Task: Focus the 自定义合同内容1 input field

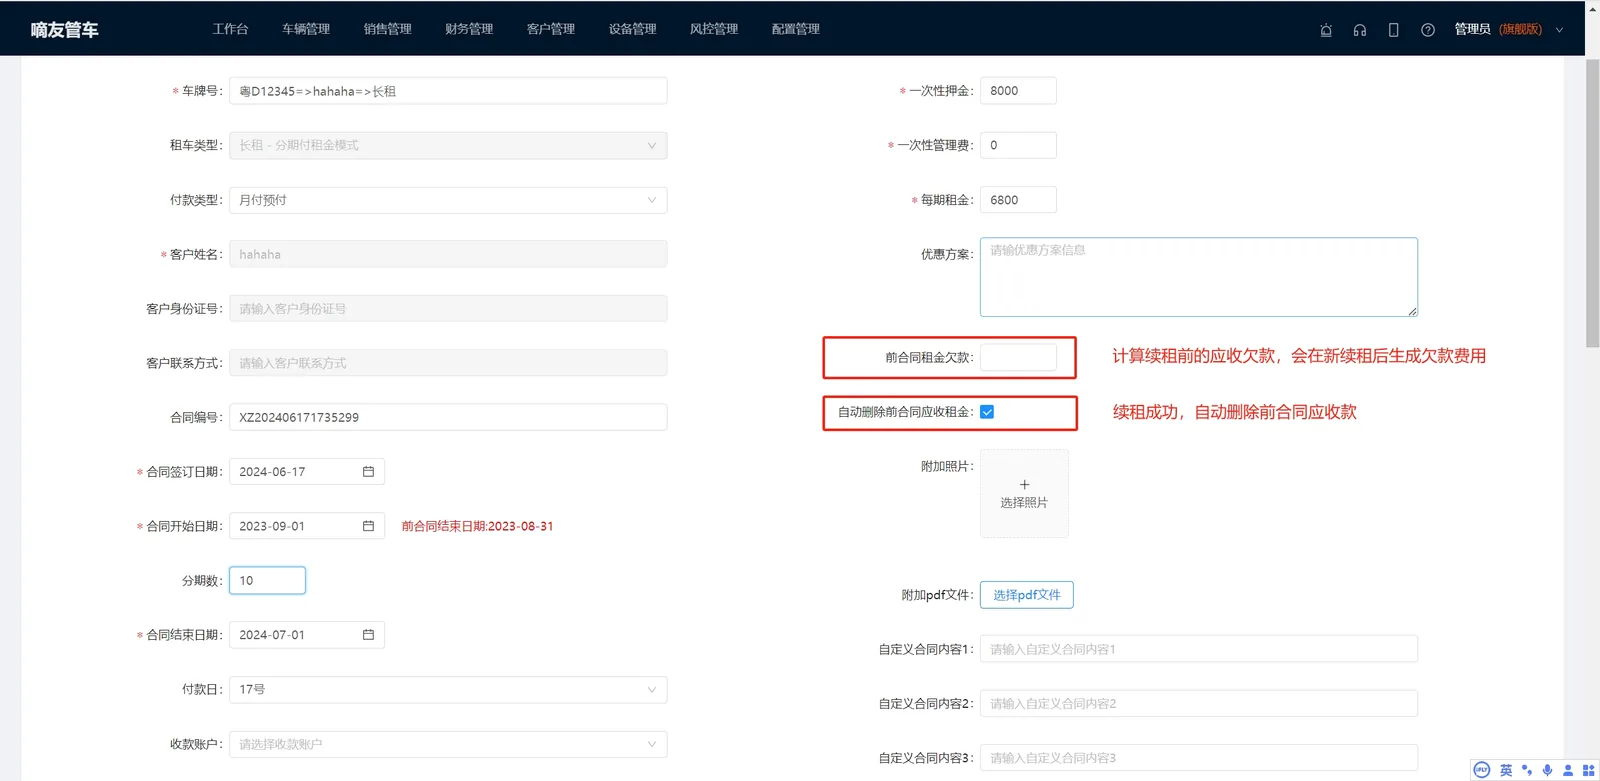Action: 1199,649
